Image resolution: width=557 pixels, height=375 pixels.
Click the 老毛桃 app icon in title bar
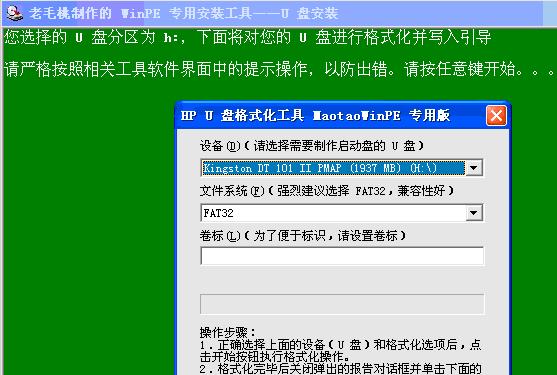click(14, 13)
